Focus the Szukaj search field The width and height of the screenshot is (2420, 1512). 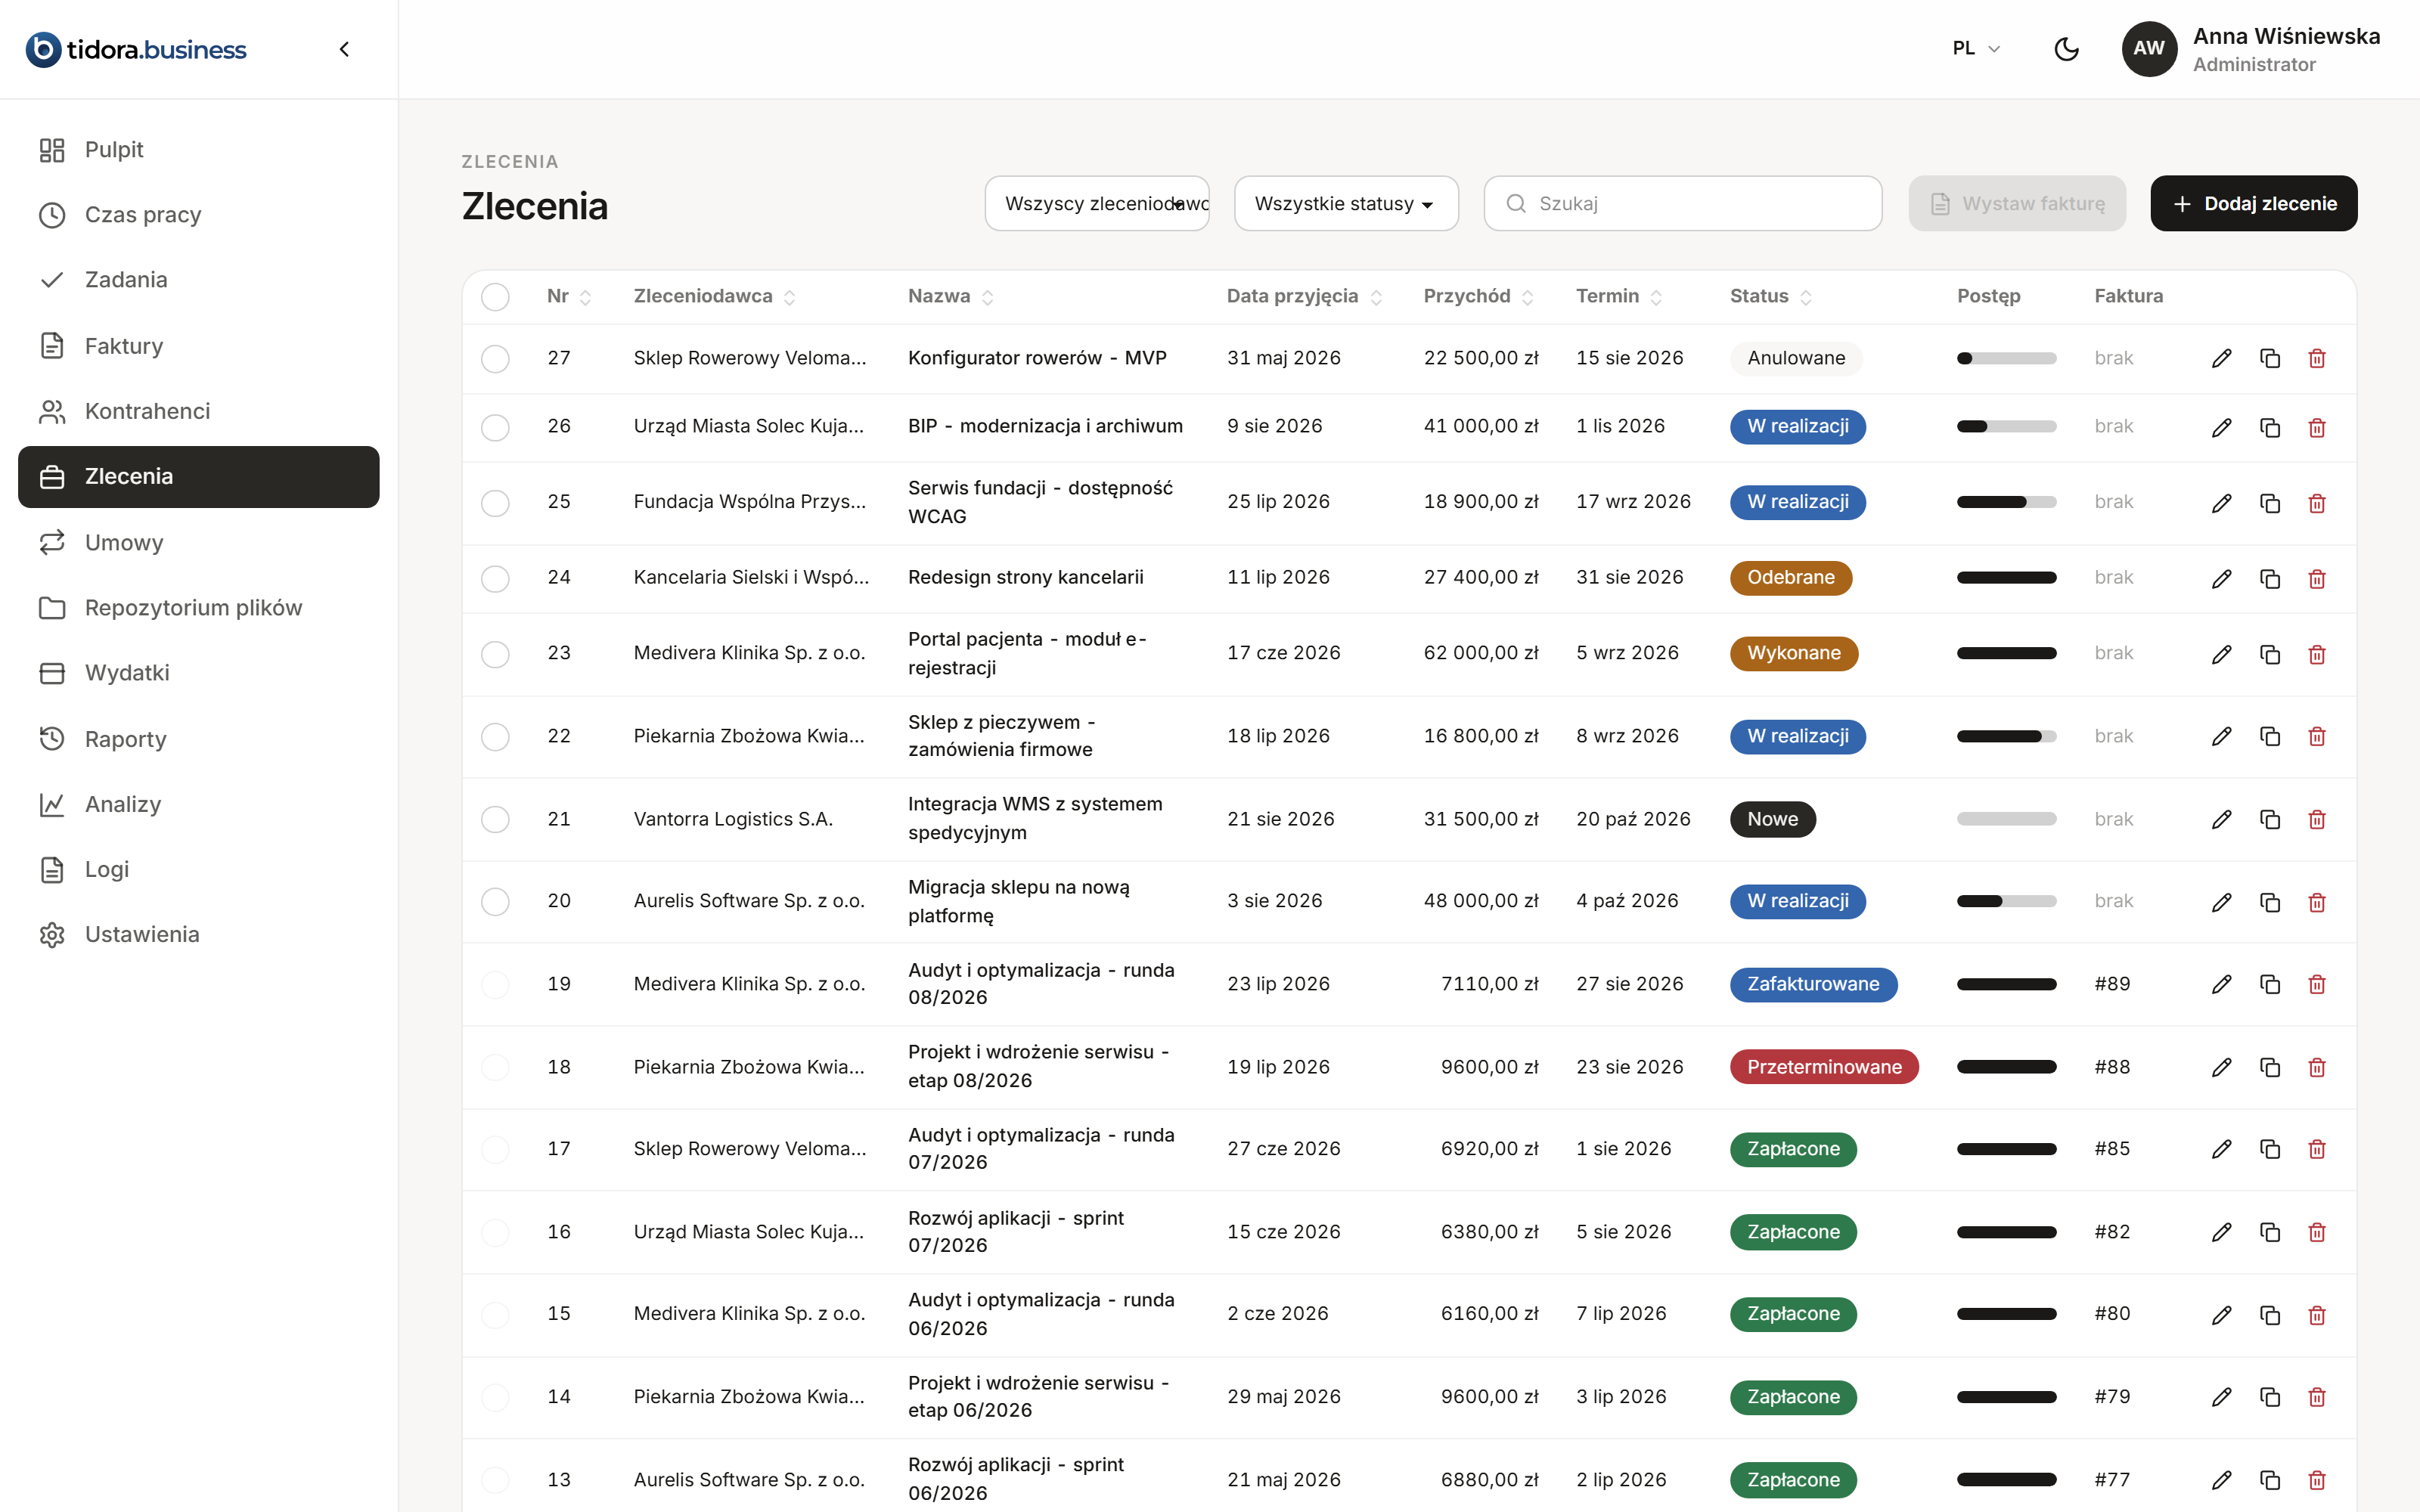(x=1683, y=204)
